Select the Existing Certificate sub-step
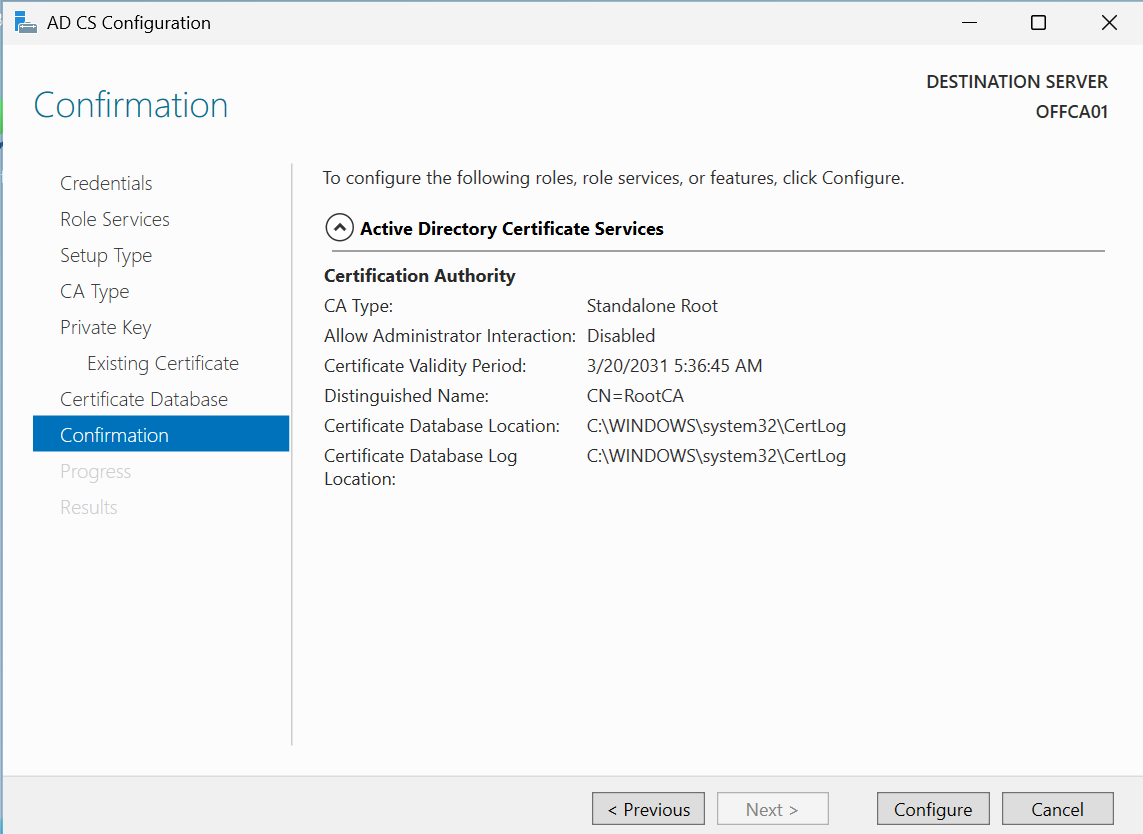The width and height of the screenshot is (1143, 834). (x=163, y=363)
